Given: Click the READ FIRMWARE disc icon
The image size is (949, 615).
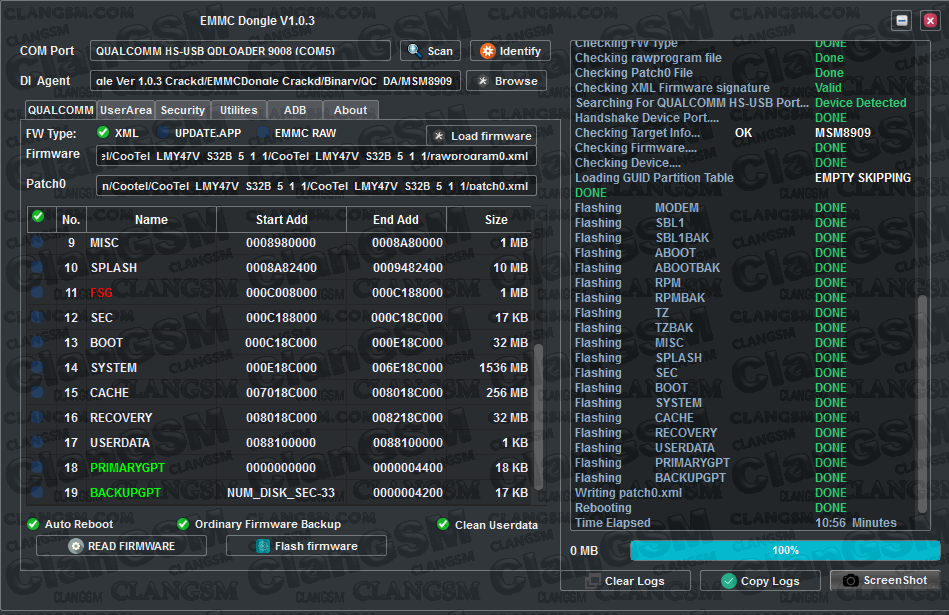Looking at the screenshot, I should [x=76, y=546].
